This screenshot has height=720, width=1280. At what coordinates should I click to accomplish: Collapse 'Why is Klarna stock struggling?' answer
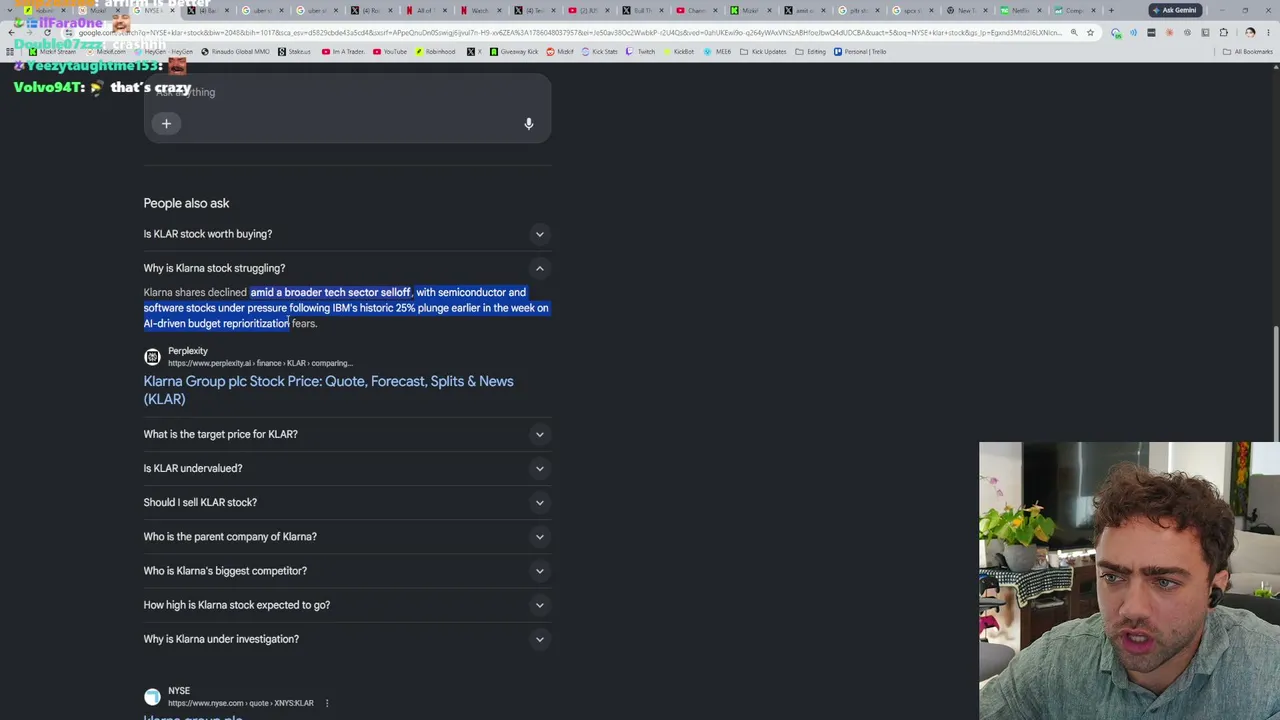pyautogui.click(x=347, y=268)
